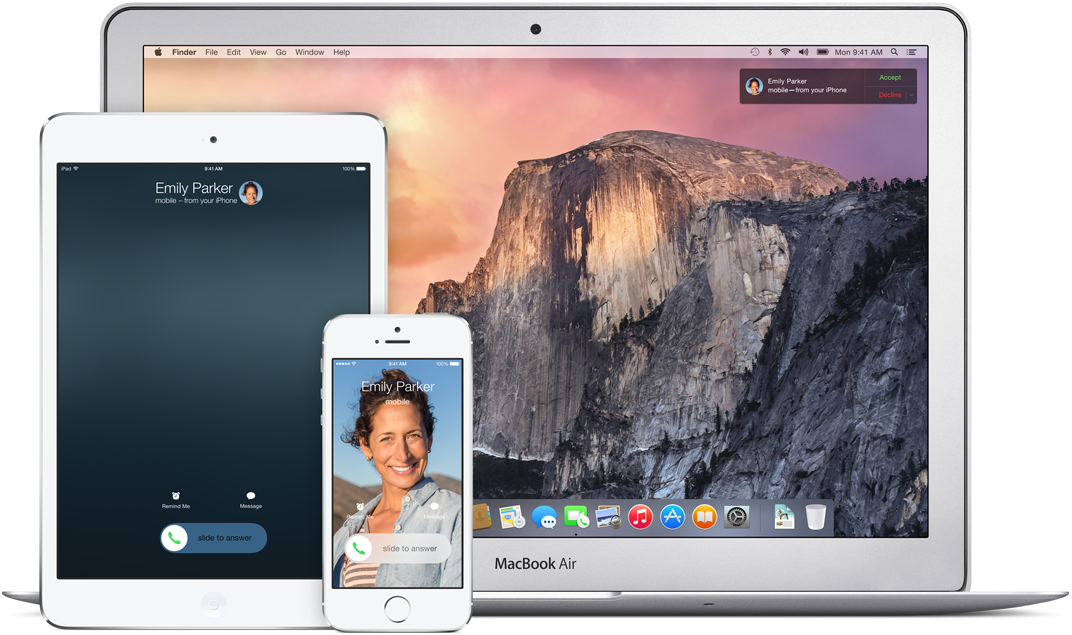Click the battery status icon
The width and height of the screenshot is (1072, 635).
tap(822, 52)
